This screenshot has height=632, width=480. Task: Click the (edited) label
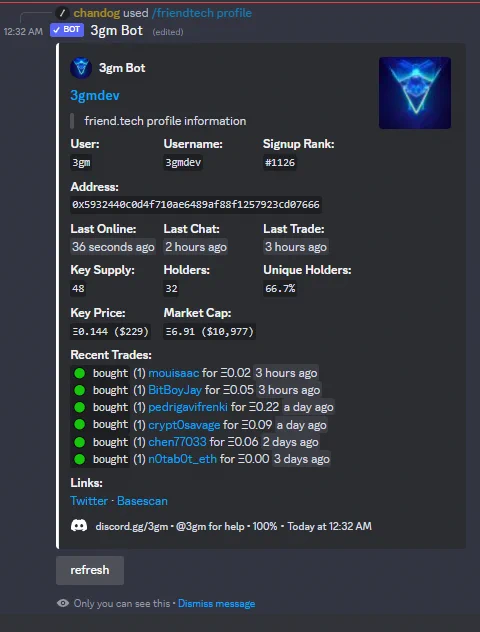click(x=168, y=32)
